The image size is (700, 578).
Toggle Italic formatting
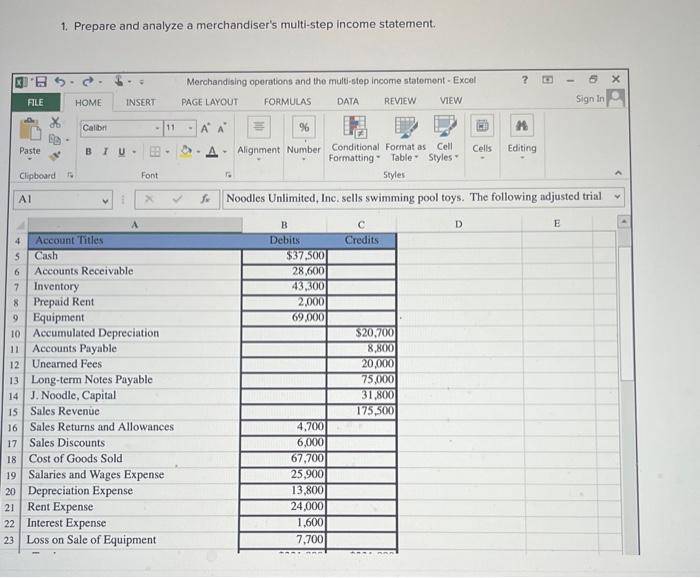click(105, 152)
